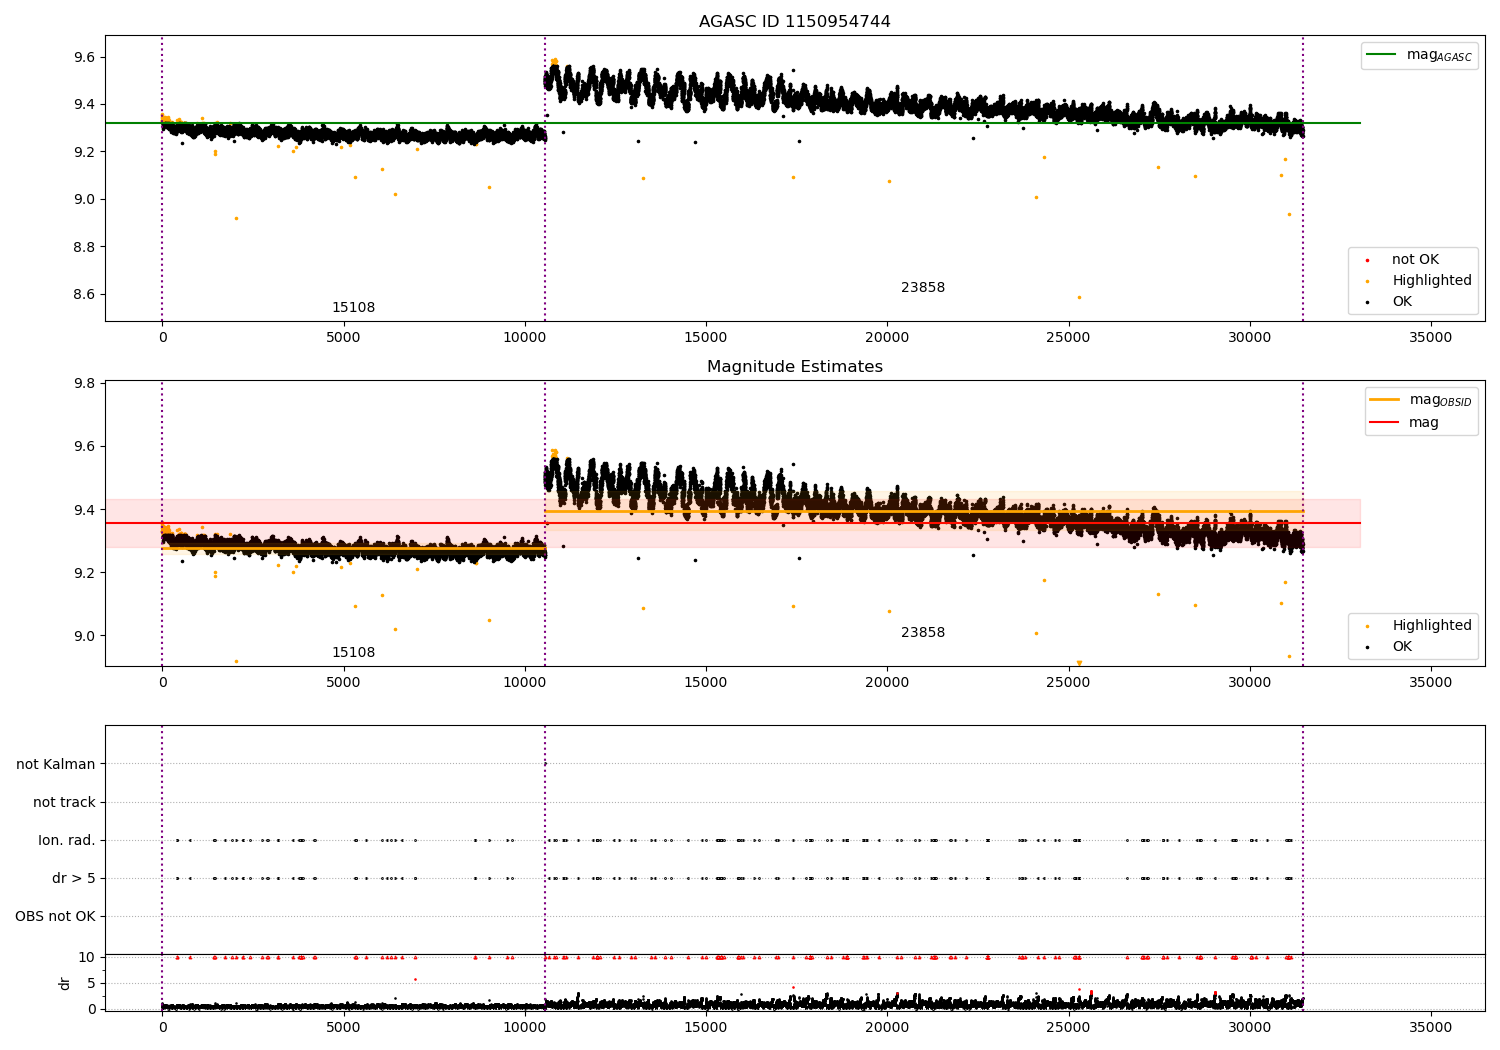Click "OK" in the top plot's lower legend

(x=1402, y=302)
